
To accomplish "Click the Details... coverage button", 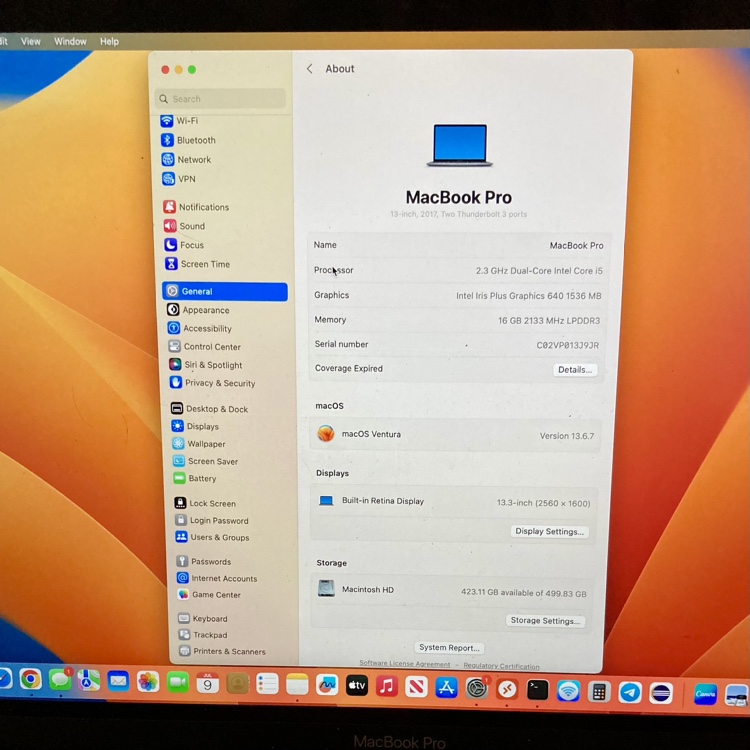I will coord(575,370).
